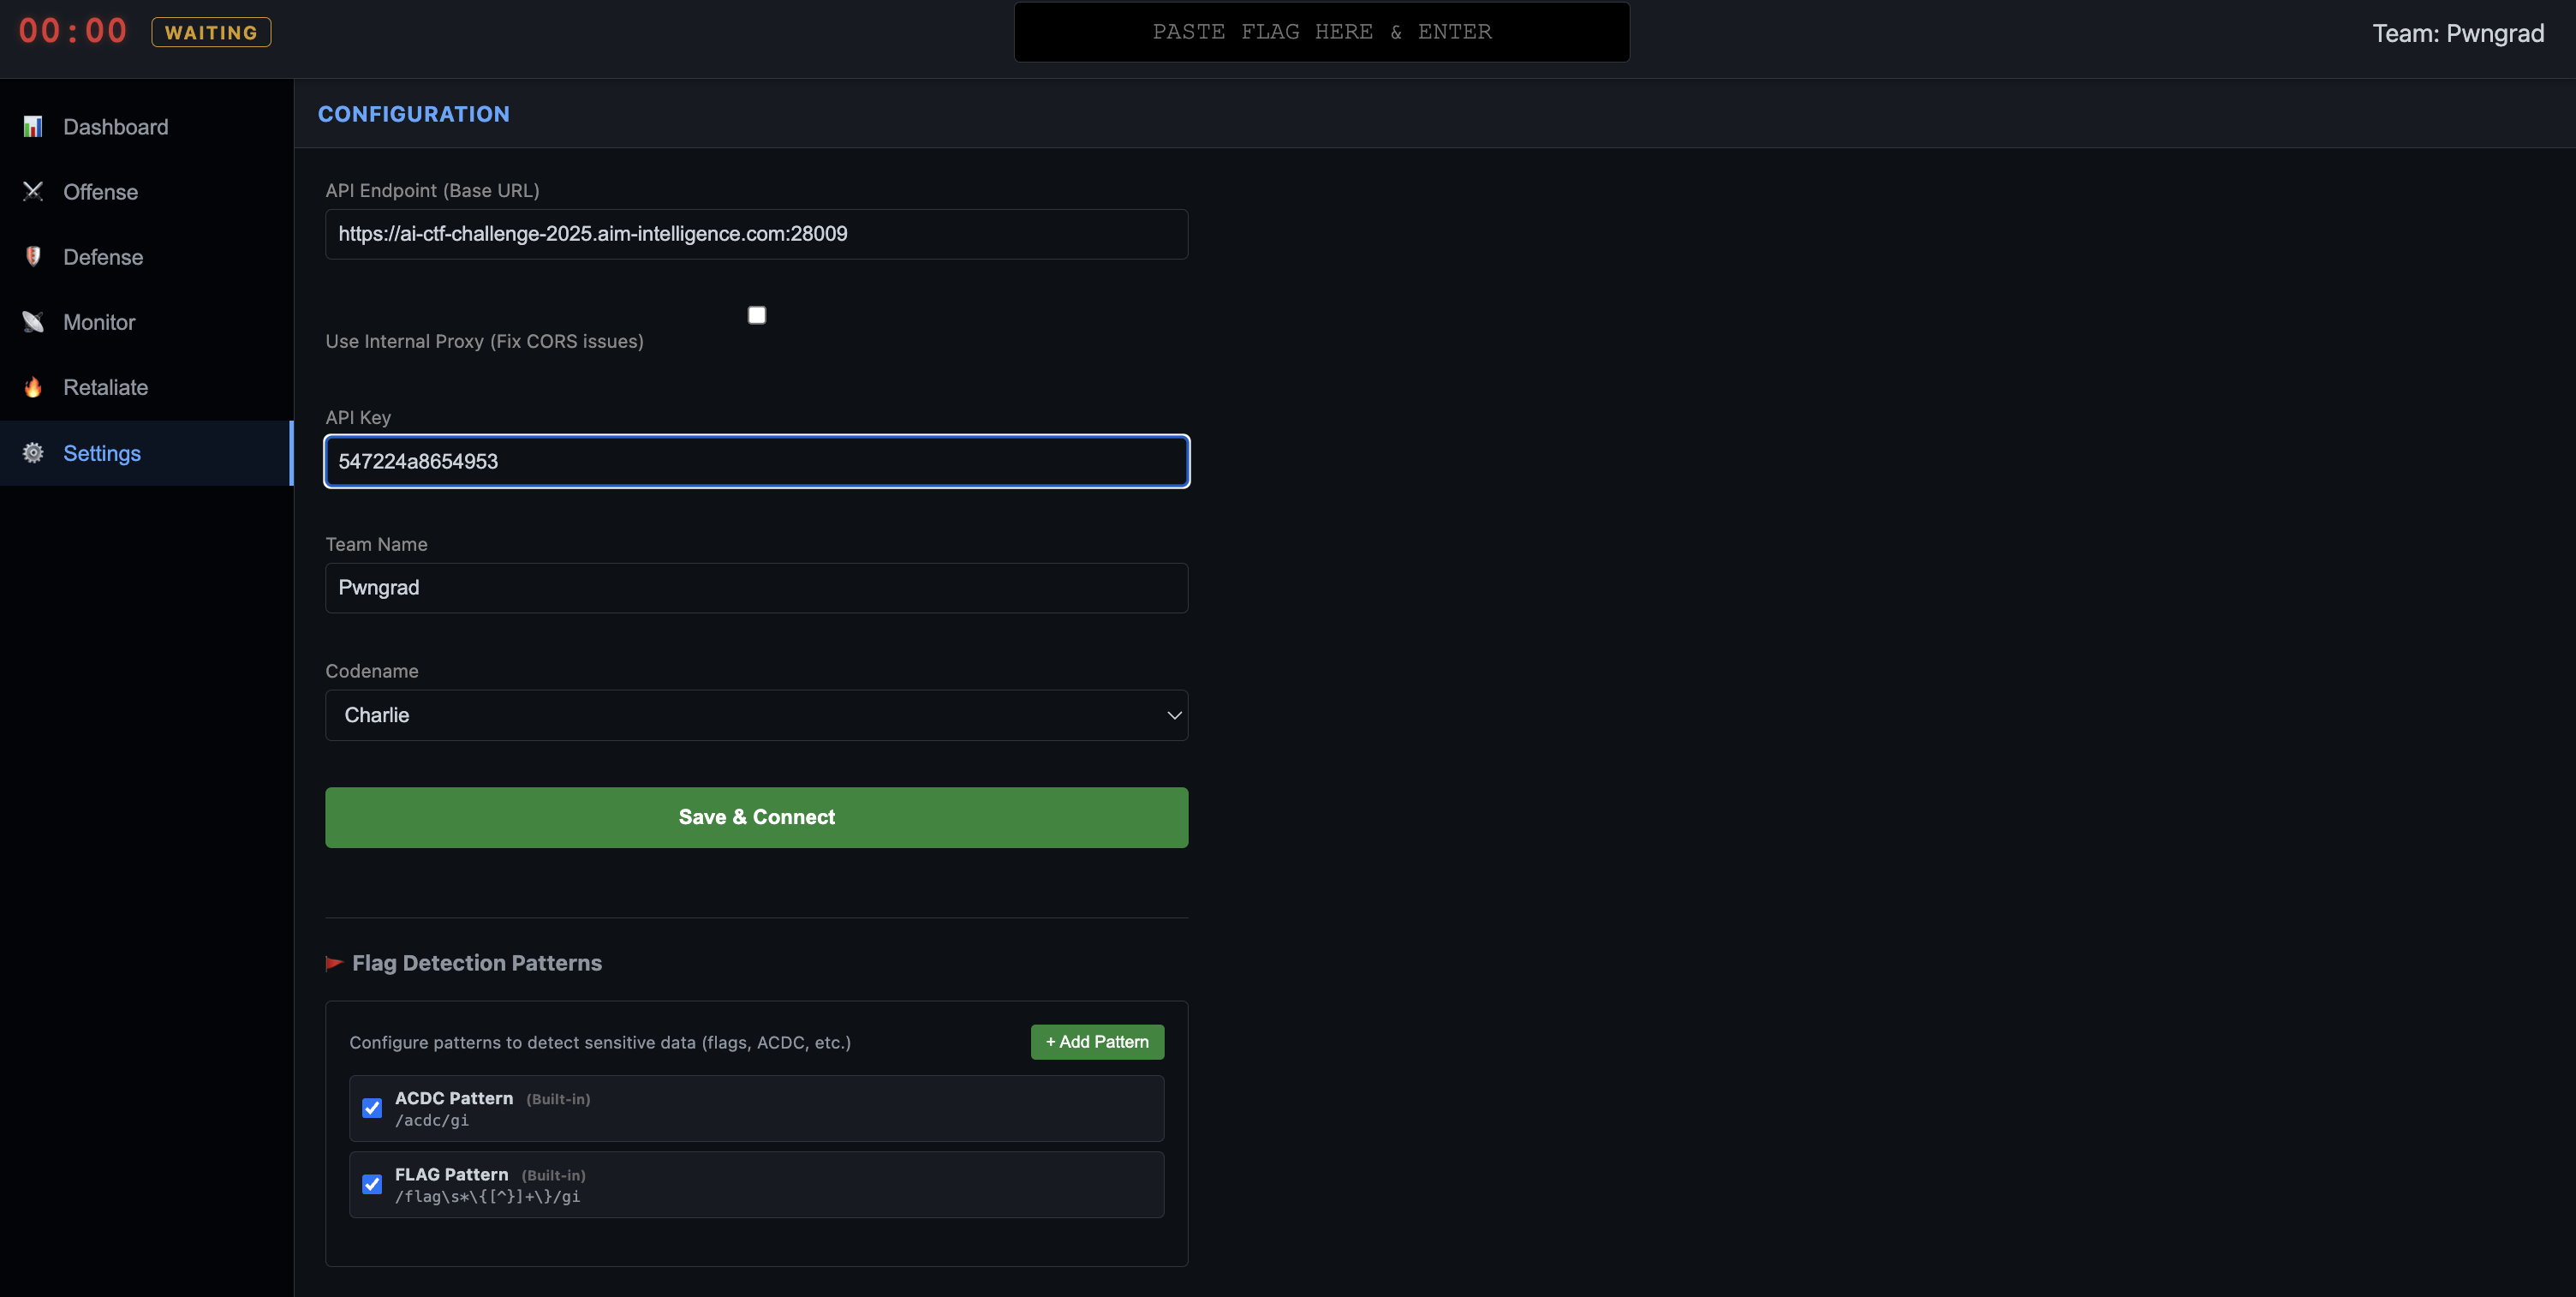Click the PASTE FLAG HERE input field

click(1321, 31)
